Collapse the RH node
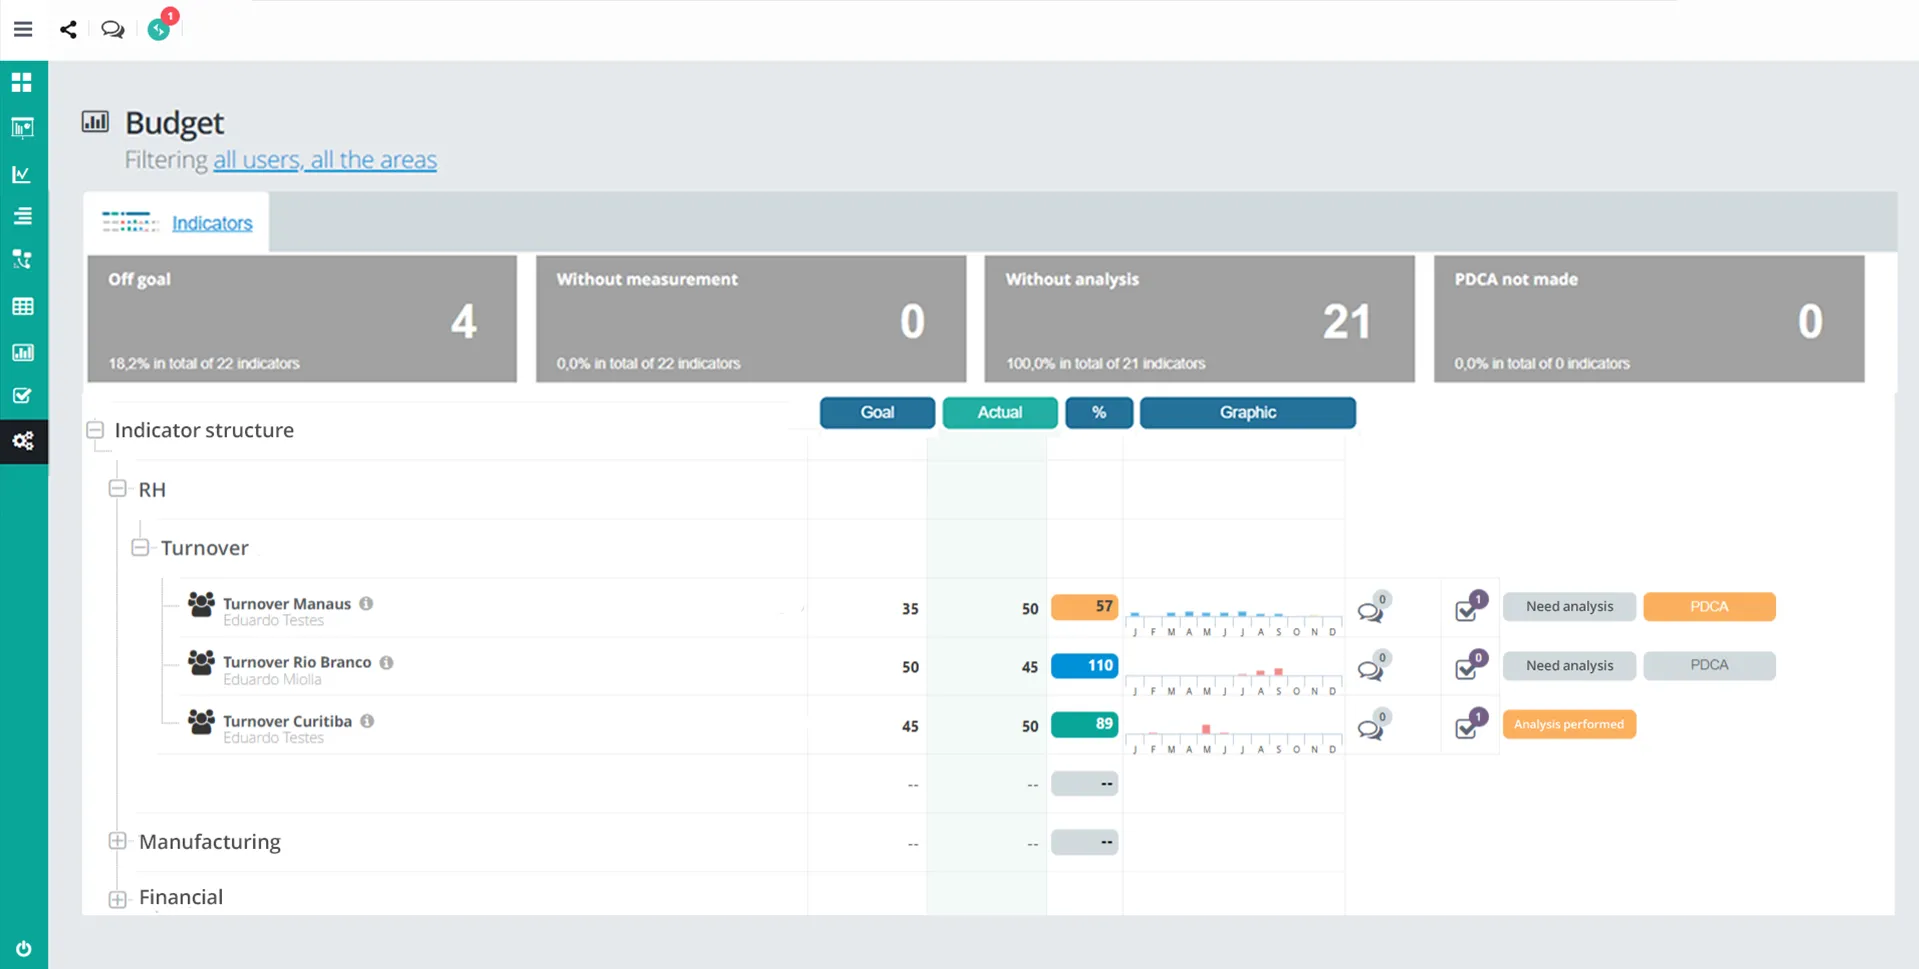The height and width of the screenshot is (969, 1919). [x=118, y=489]
